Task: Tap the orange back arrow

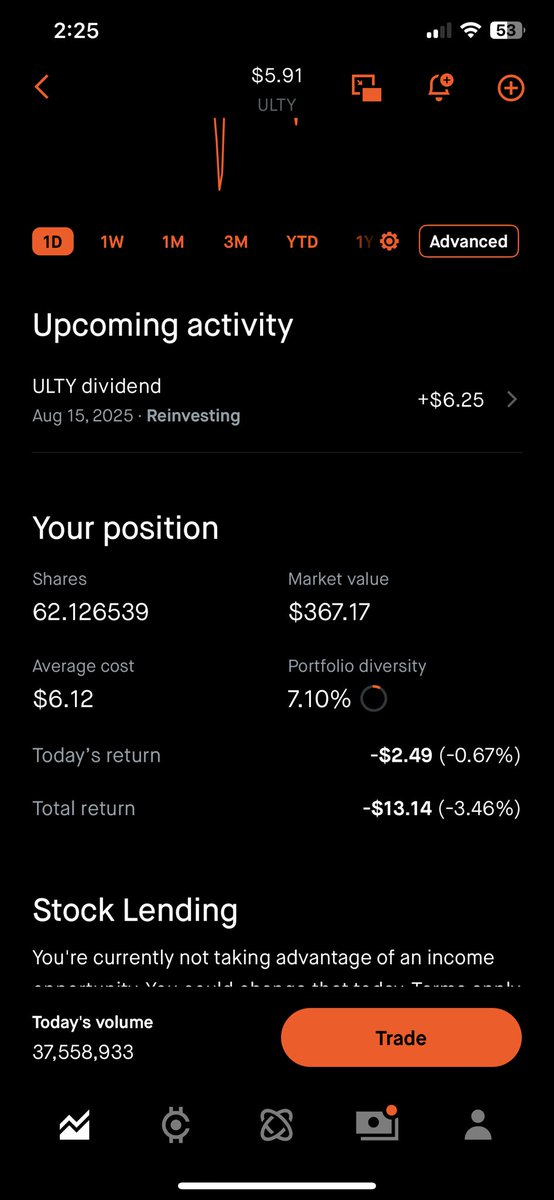Action: 41,87
